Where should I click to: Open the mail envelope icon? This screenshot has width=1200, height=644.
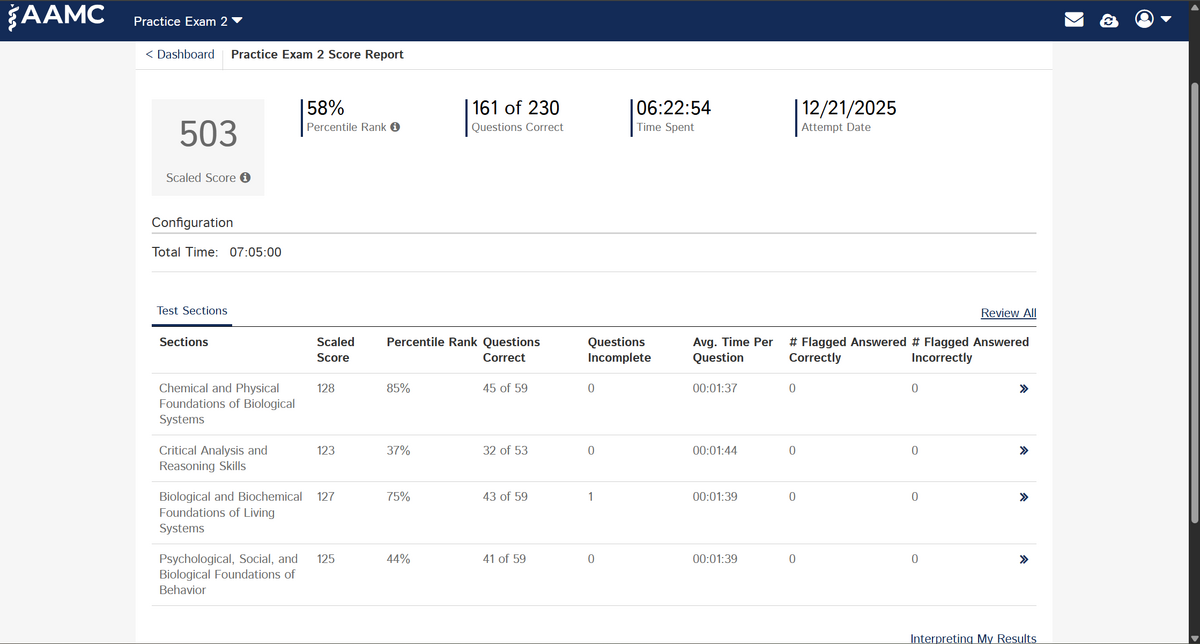tap(1075, 20)
